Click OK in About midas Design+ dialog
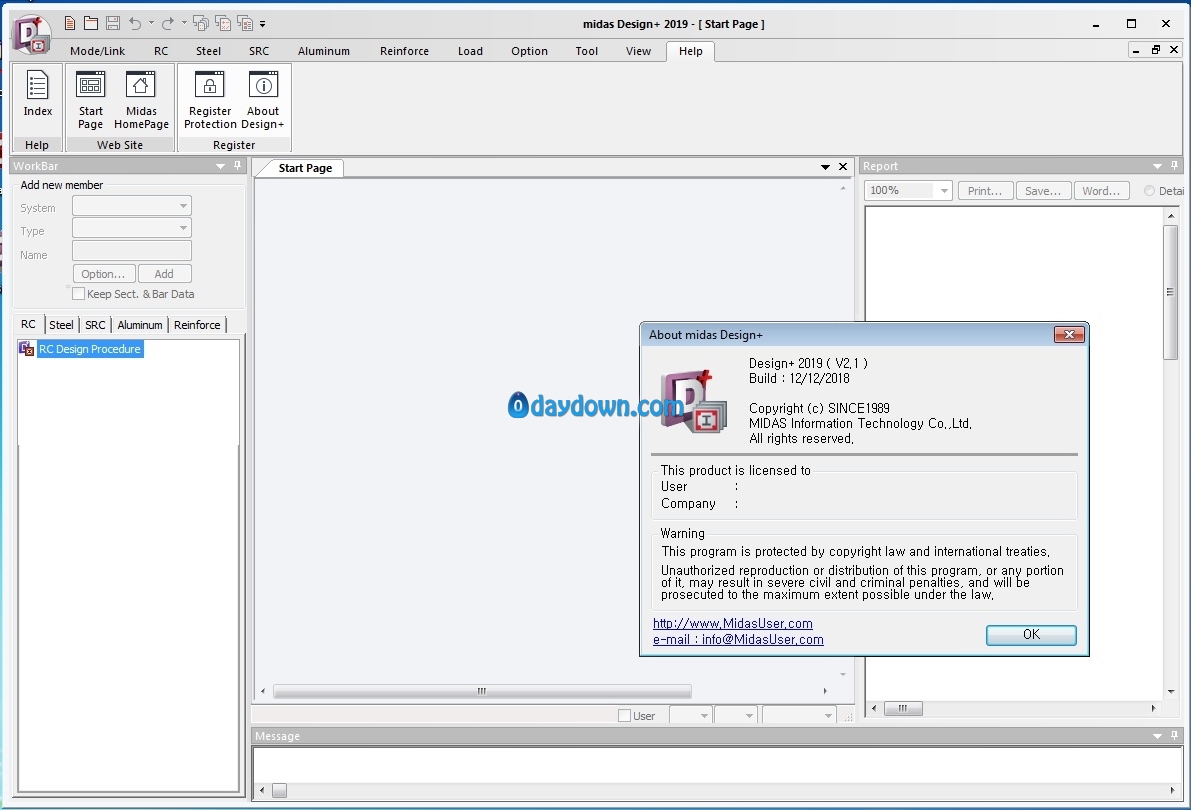 pyautogui.click(x=1031, y=634)
